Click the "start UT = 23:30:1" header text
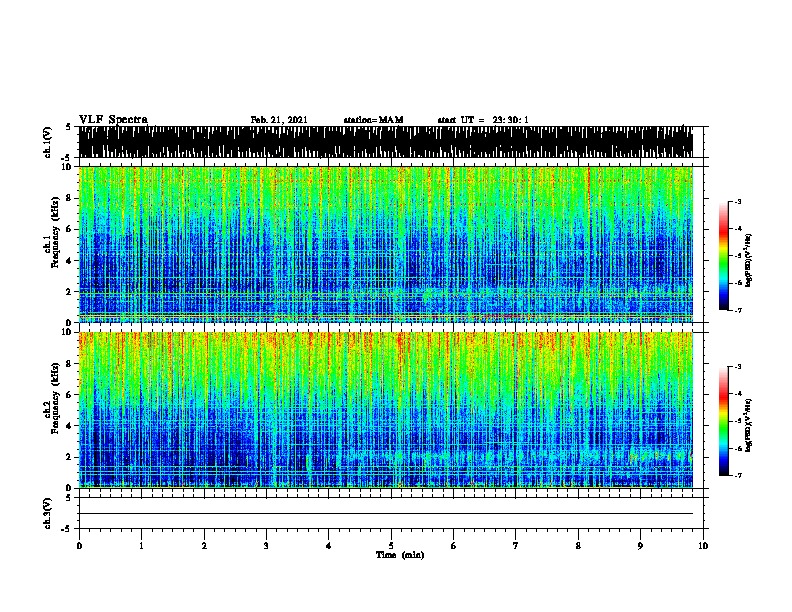The image size is (792, 612). (x=483, y=120)
